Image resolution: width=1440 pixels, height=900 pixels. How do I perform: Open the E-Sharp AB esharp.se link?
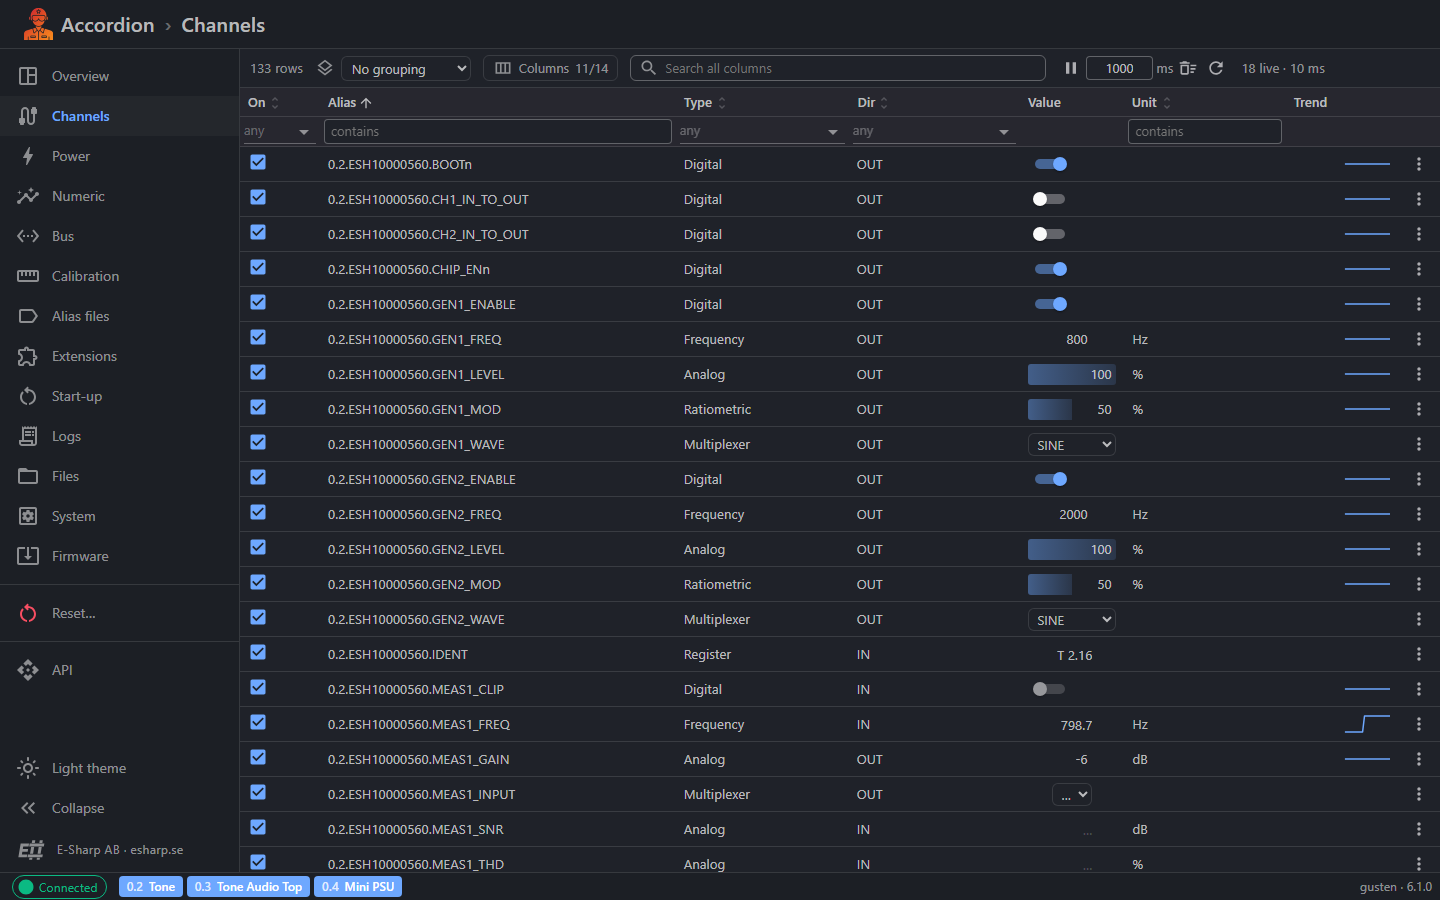tap(120, 850)
